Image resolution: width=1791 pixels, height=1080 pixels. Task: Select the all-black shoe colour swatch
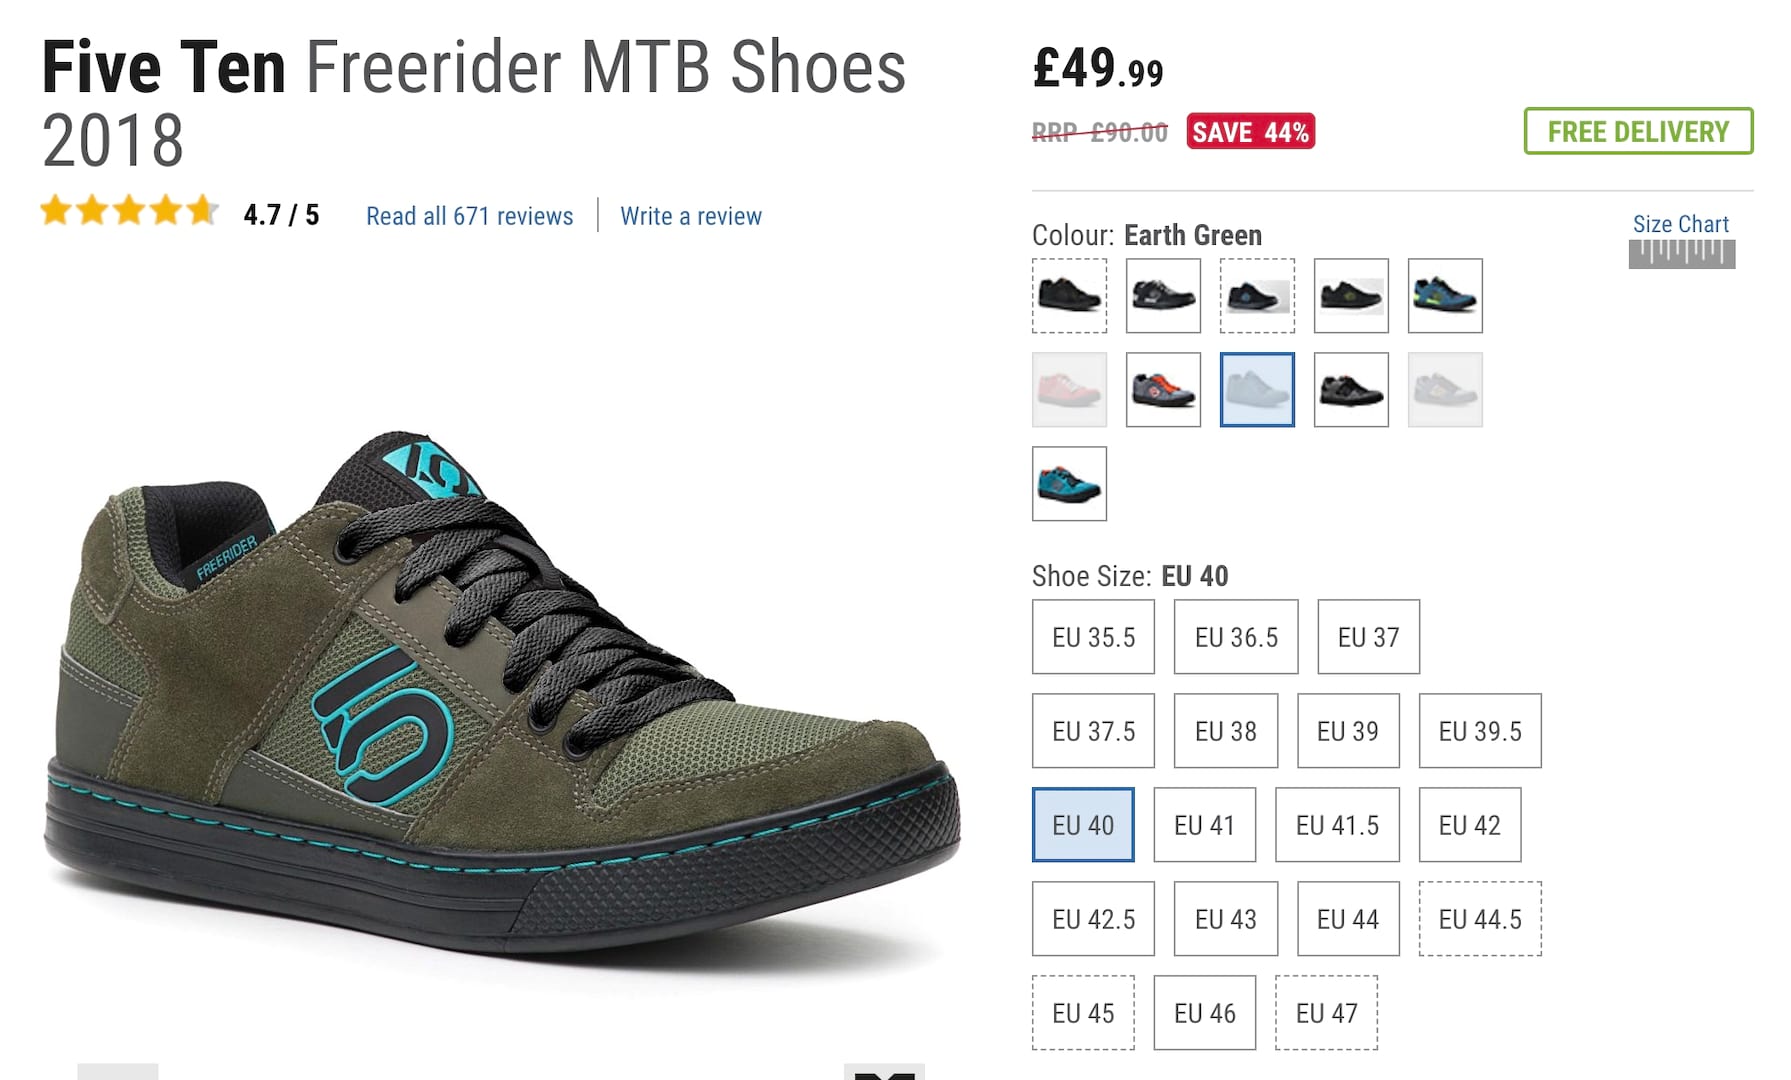tap(1069, 296)
